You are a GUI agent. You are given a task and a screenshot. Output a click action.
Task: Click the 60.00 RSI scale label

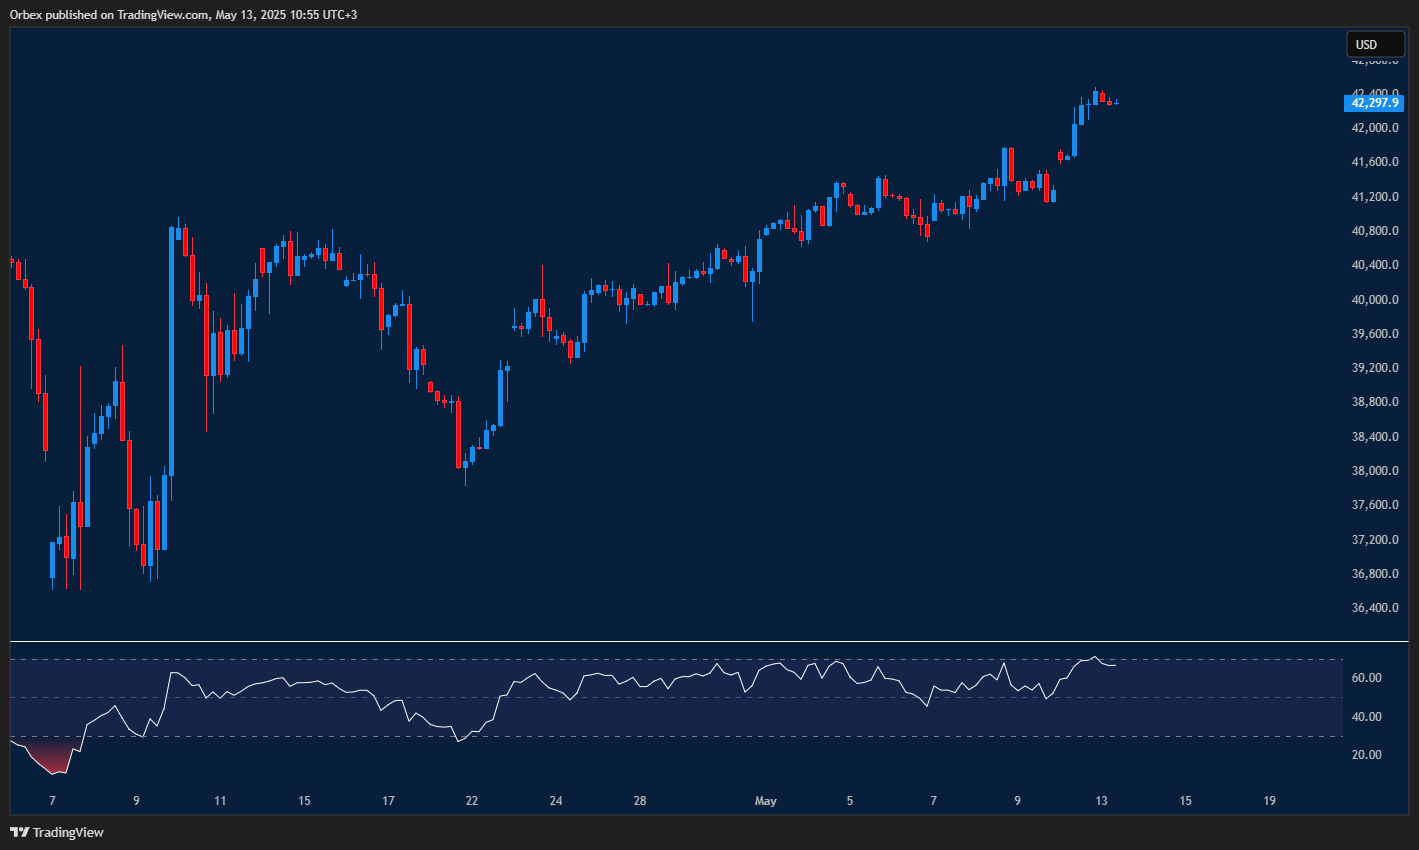(x=1366, y=678)
